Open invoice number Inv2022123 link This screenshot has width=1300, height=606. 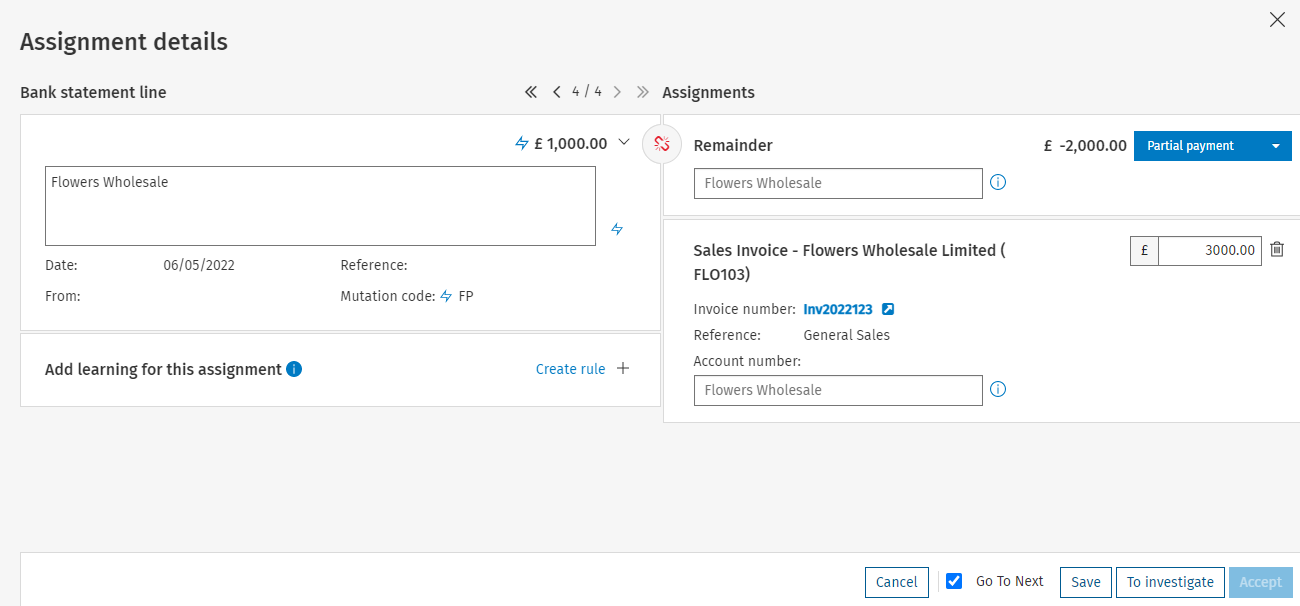[x=838, y=309]
